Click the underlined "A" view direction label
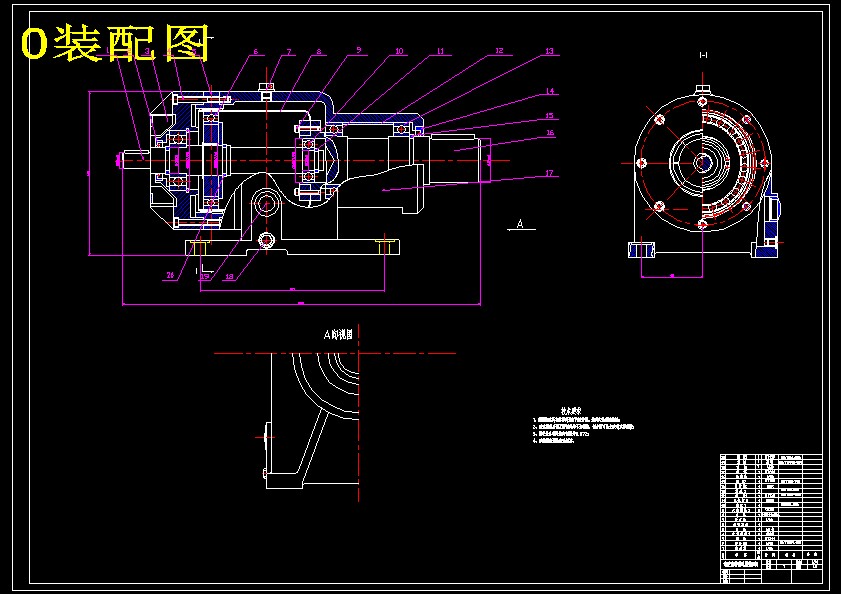 click(x=520, y=224)
